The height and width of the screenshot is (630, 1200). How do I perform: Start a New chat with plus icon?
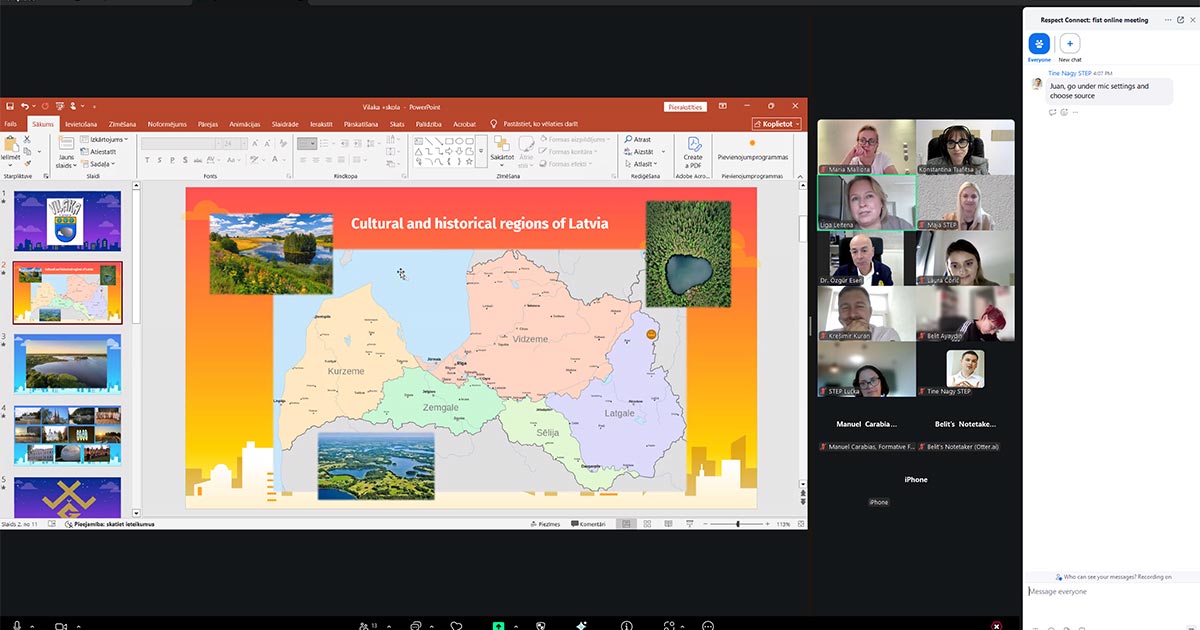pyautogui.click(x=1070, y=44)
